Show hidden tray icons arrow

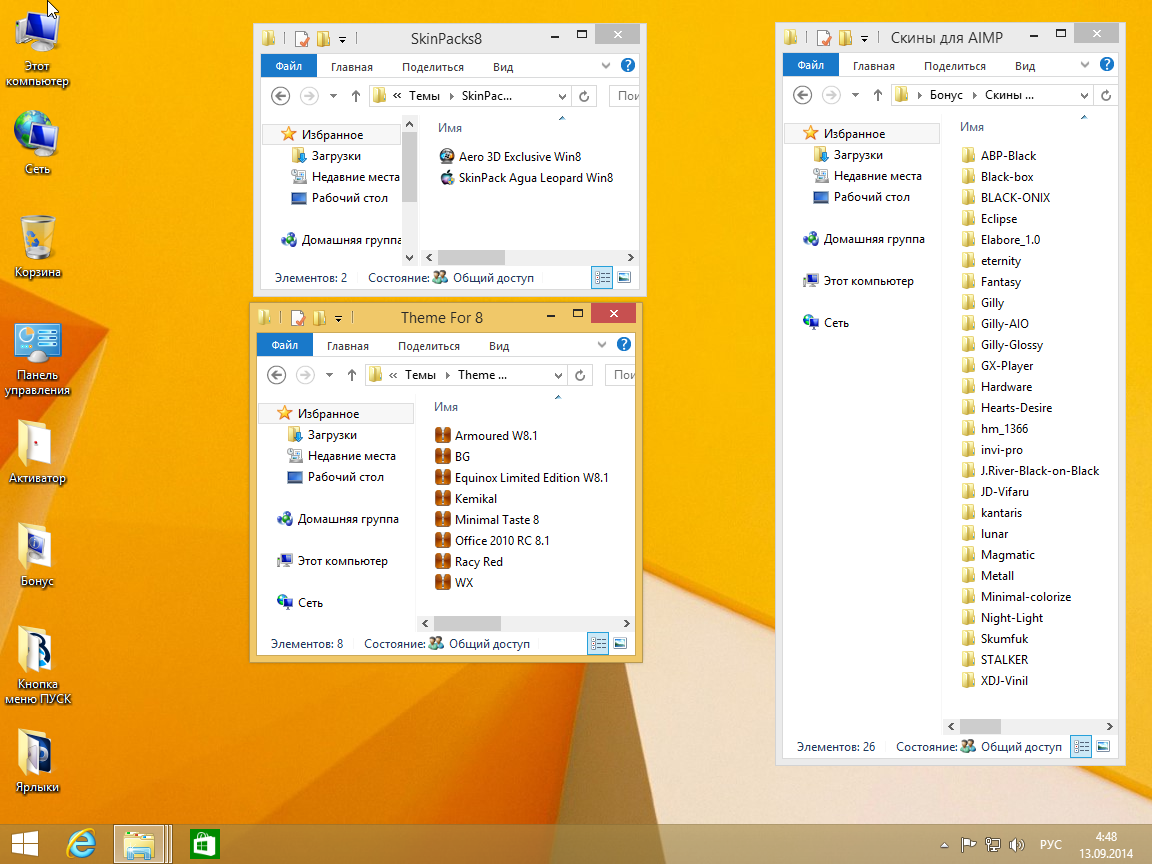(x=944, y=845)
